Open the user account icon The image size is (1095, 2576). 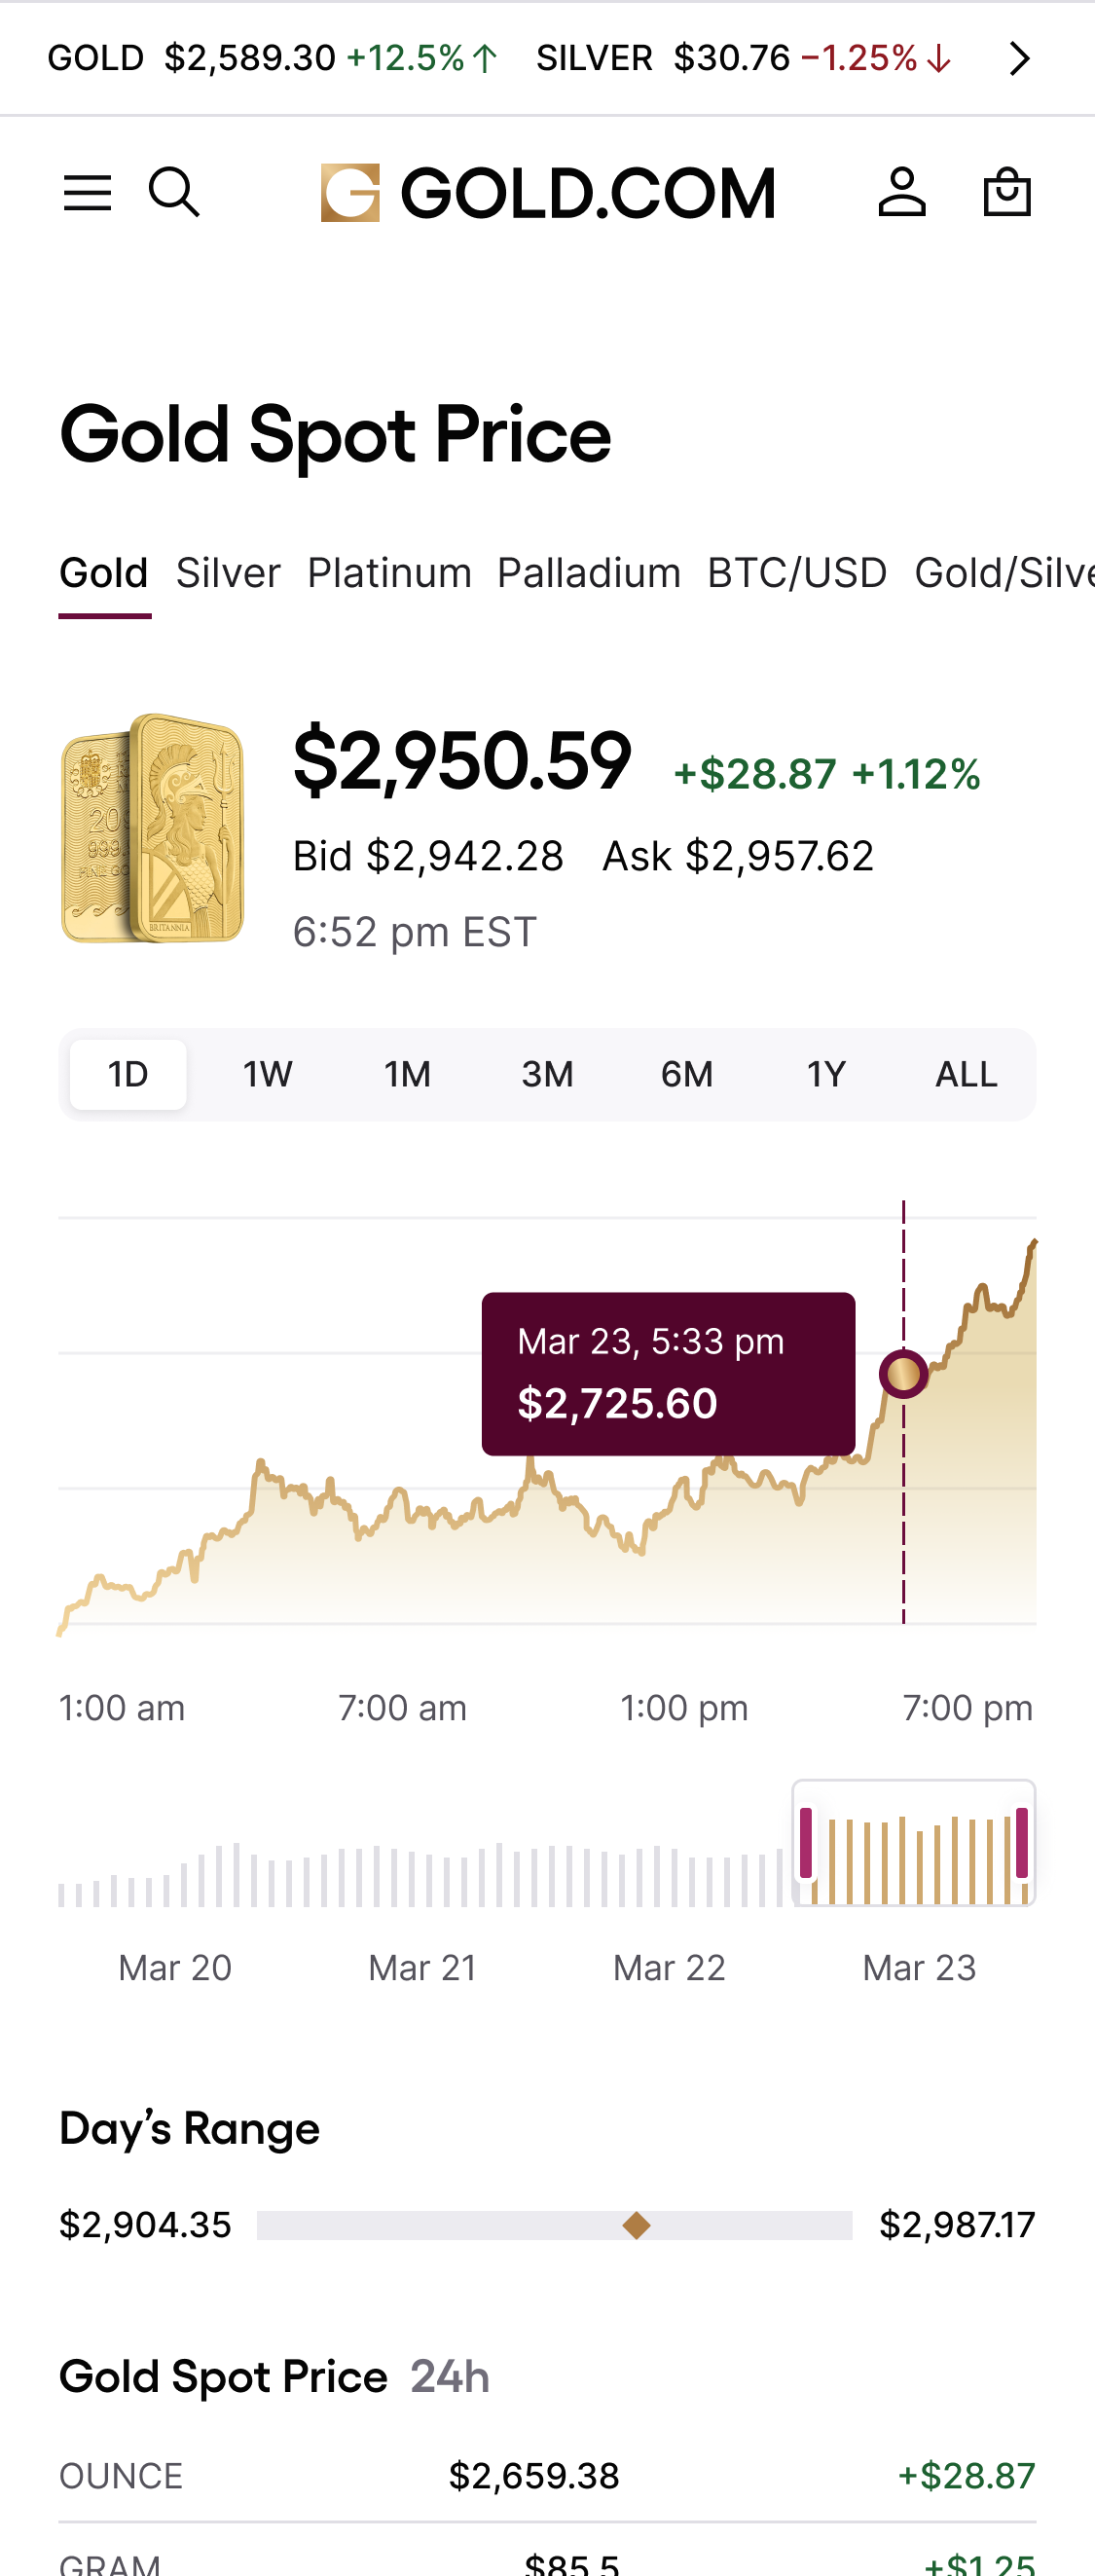coord(902,192)
